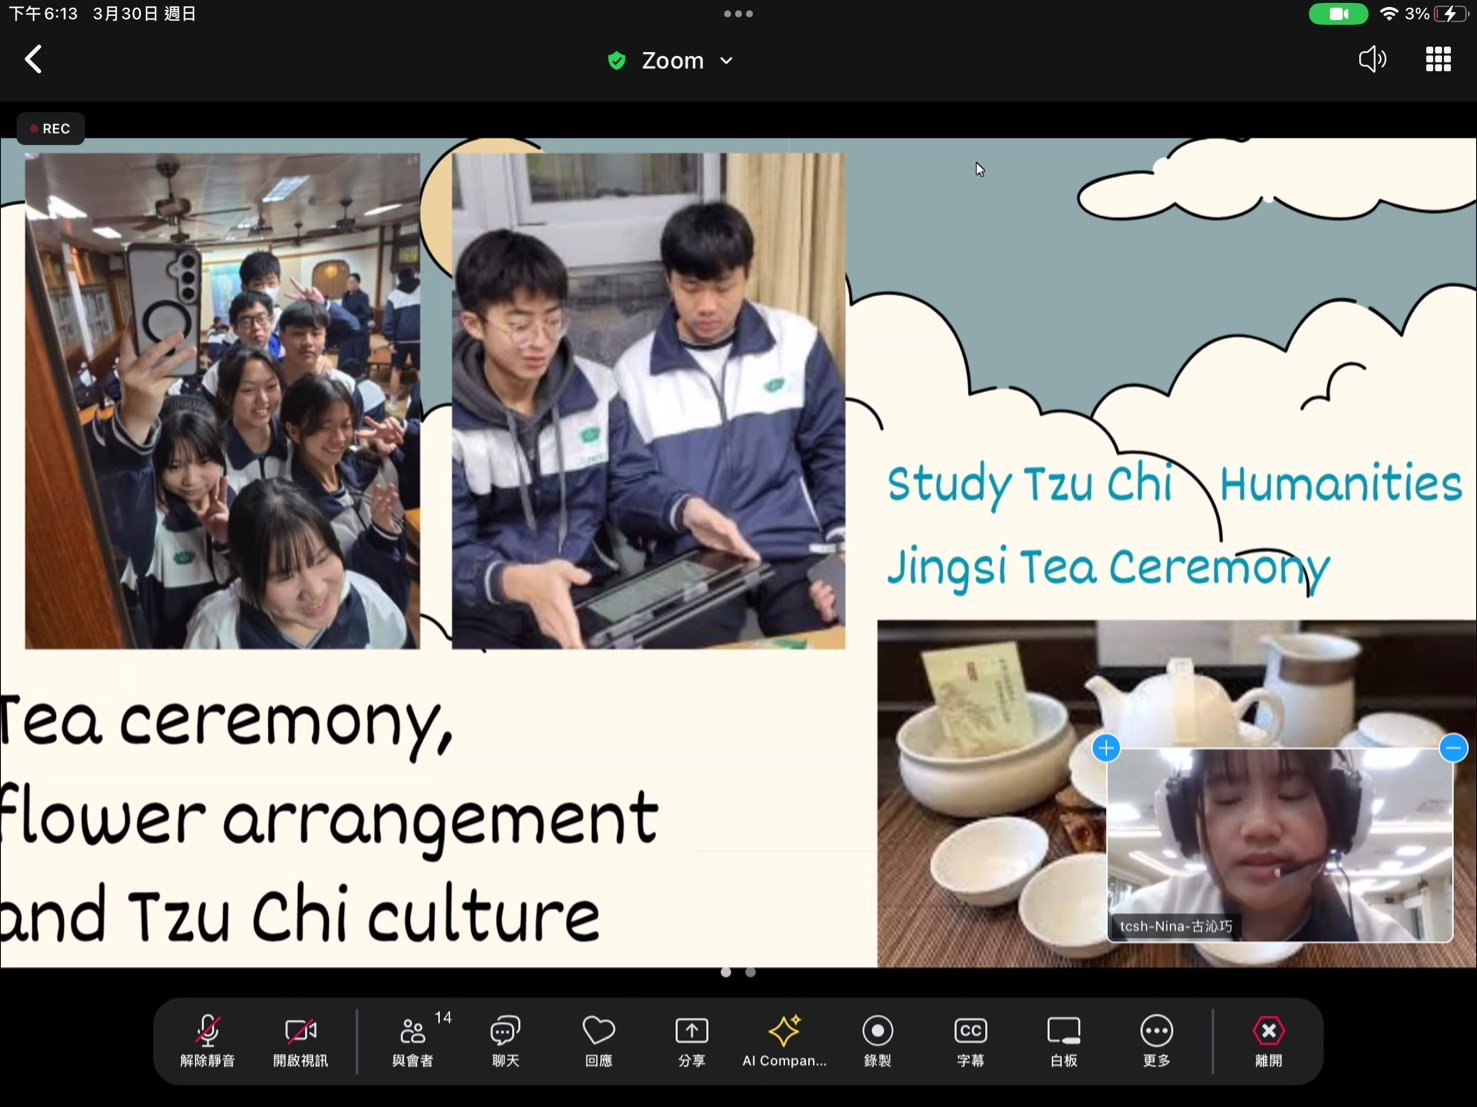
Task: Tap the speaker audio output icon
Action: (x=1372, y=60)
